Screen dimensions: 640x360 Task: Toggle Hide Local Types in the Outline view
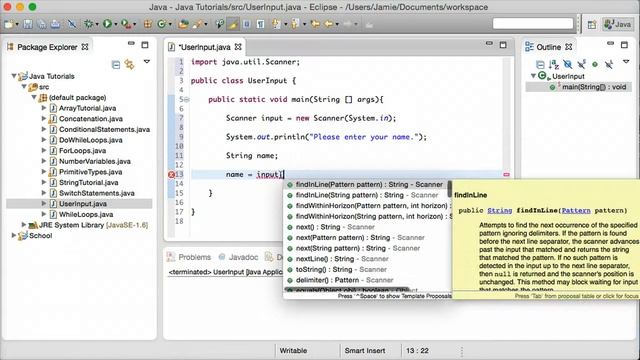coord(609,64)
